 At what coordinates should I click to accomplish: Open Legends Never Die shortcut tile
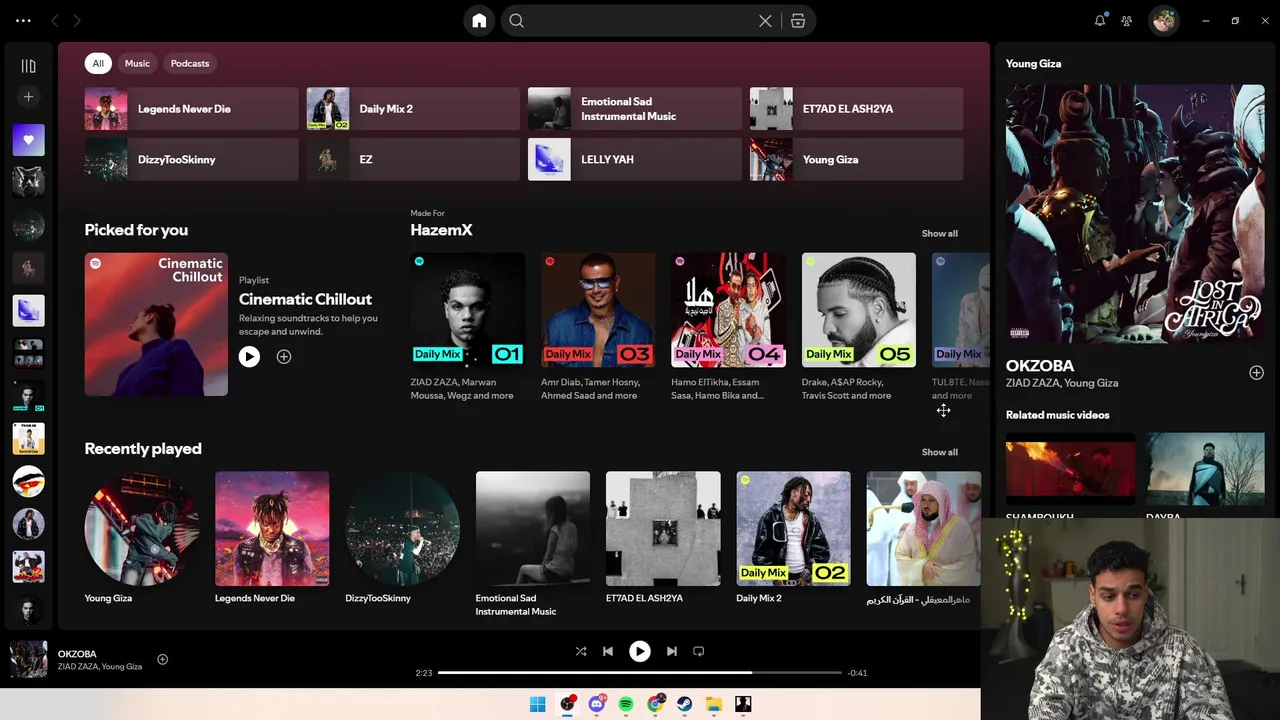(191, 109)
